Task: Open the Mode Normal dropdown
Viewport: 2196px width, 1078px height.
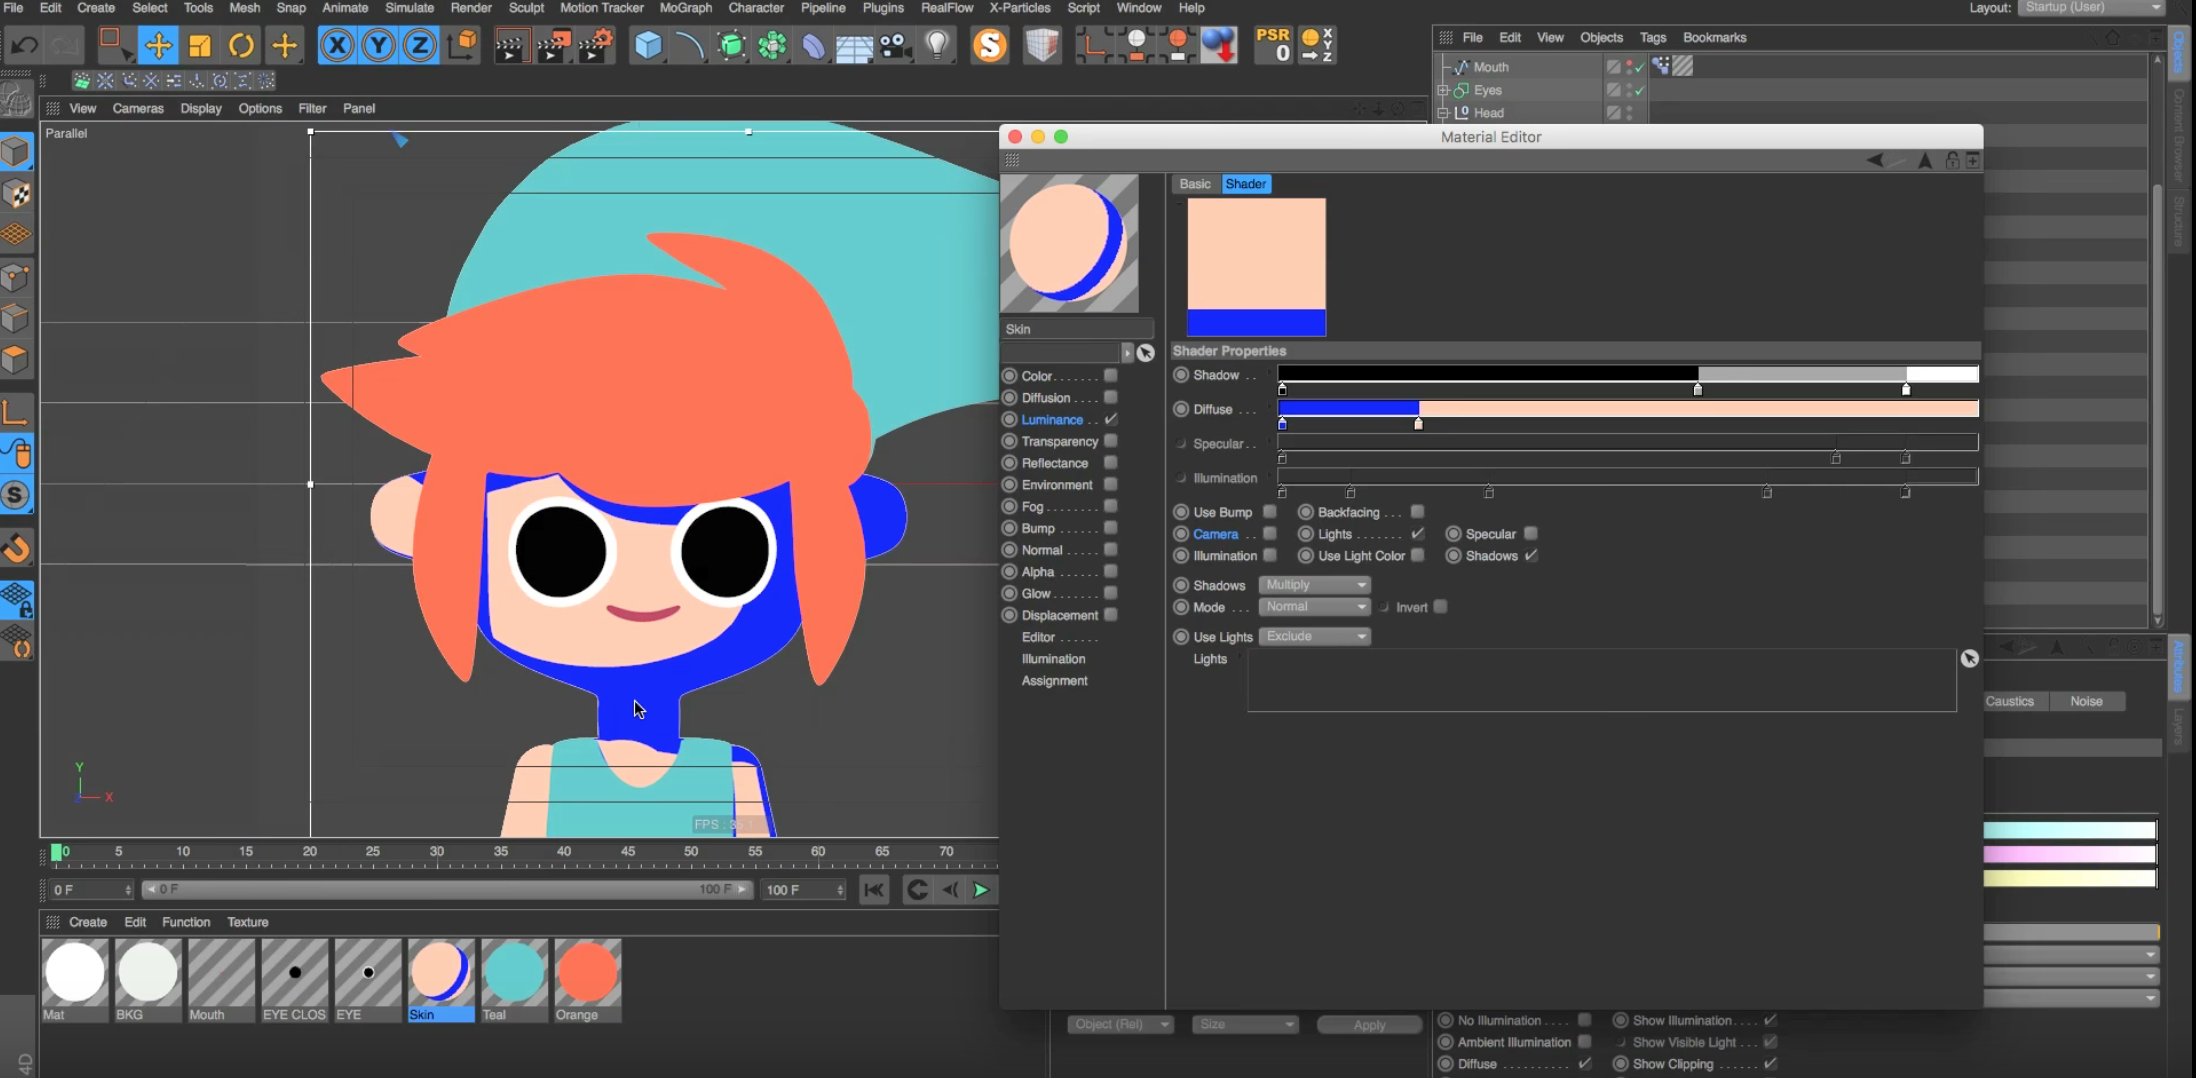Action: (1314, 607)
